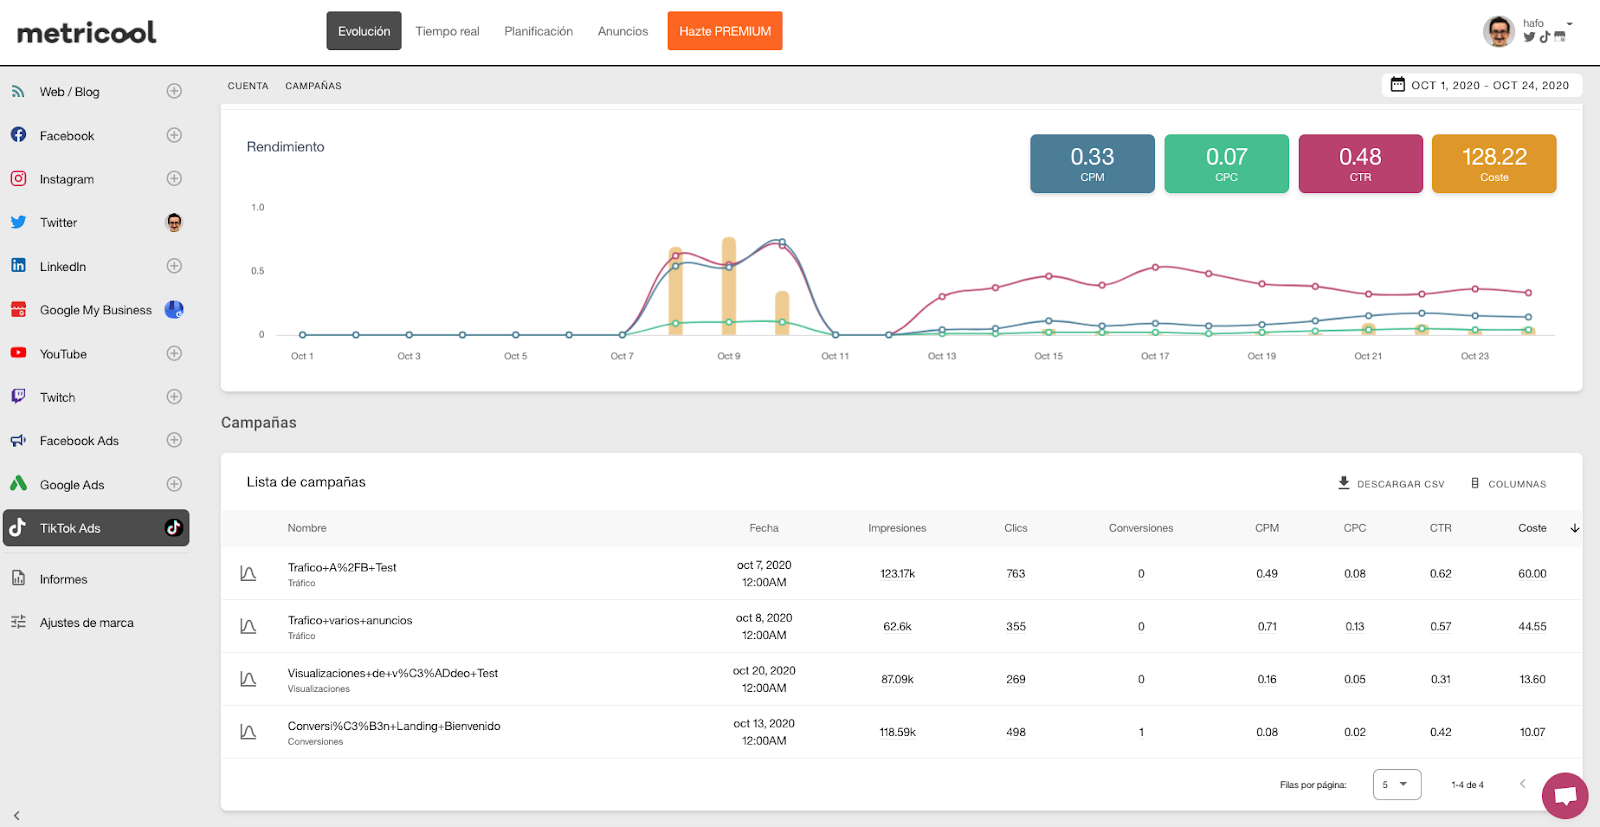
Task: Click the Twitch logo icon
Action: coord(18,396)
